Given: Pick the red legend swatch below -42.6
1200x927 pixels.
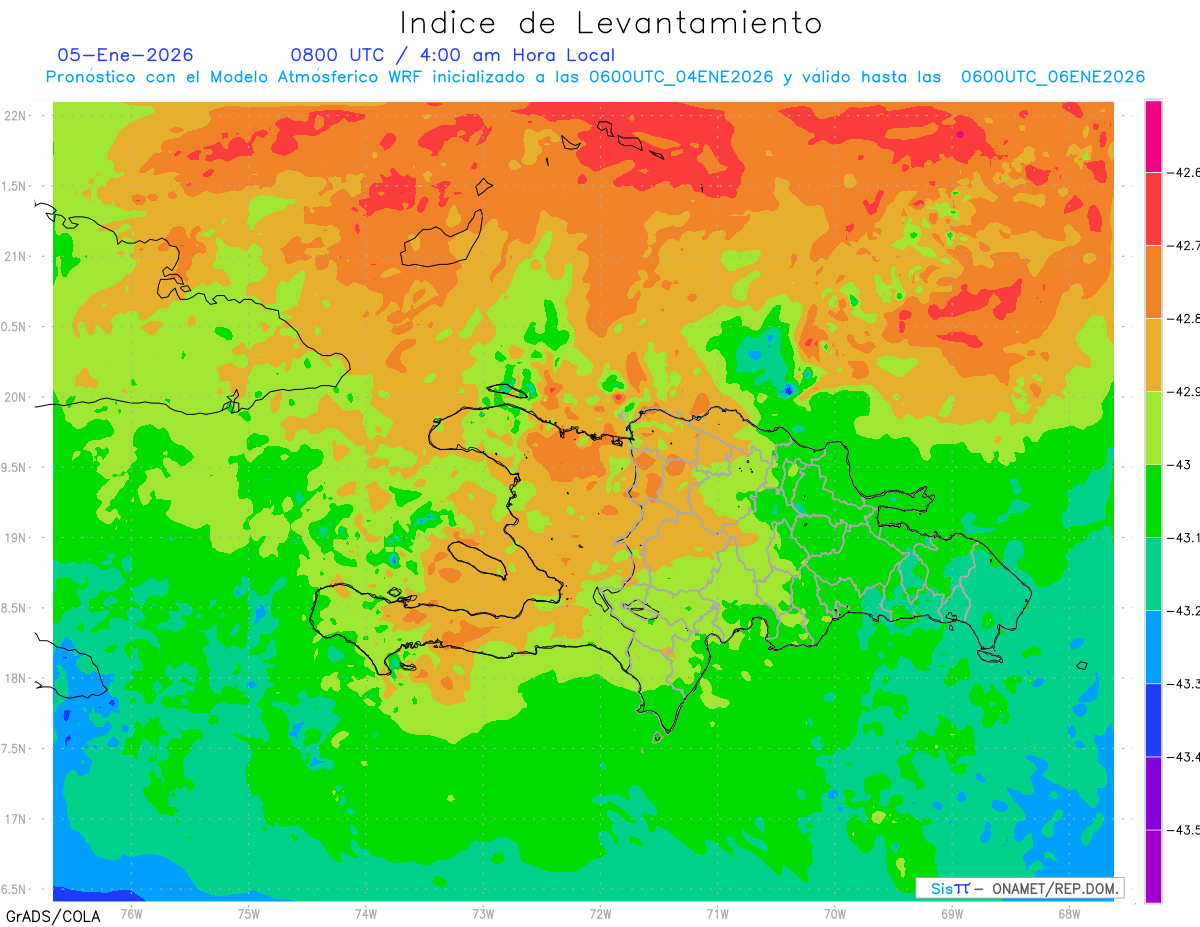Looking at the screenshot, I should (1153, 209).
